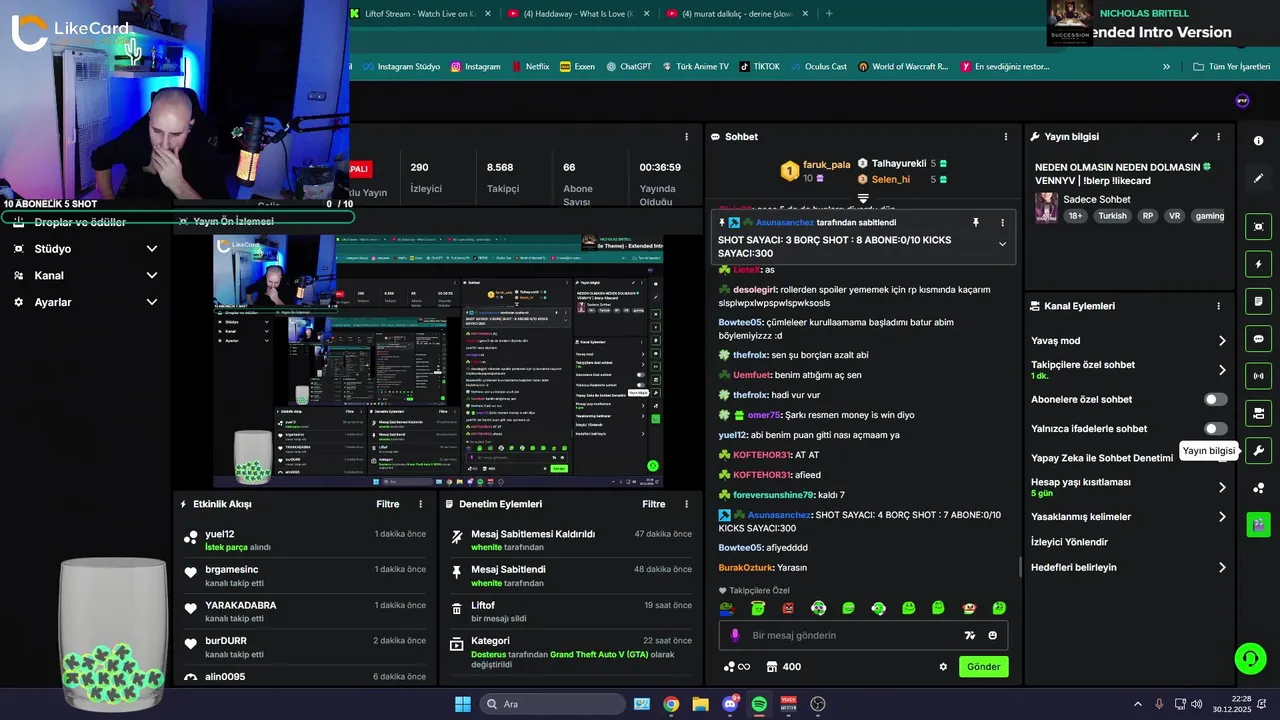Image resolution: width=1280 pixels, height=720 pixels.
Task: Click the broadcast signal icon in right sidebar
Action: [x=1258, y=376]
